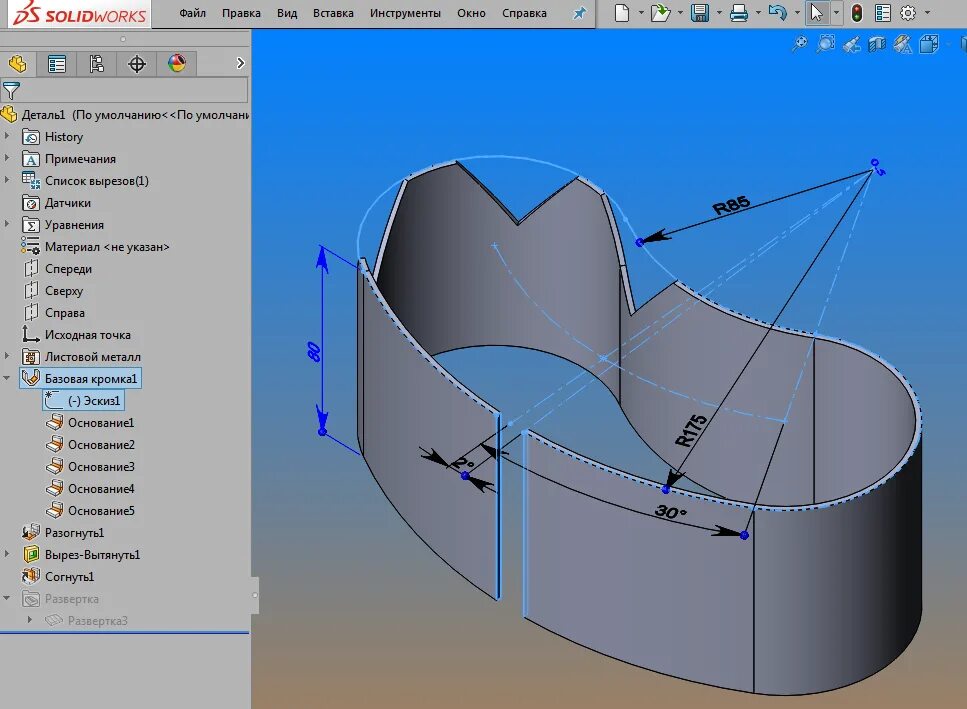
Task: Open the Вставка menu
Action: coord(333,13)
